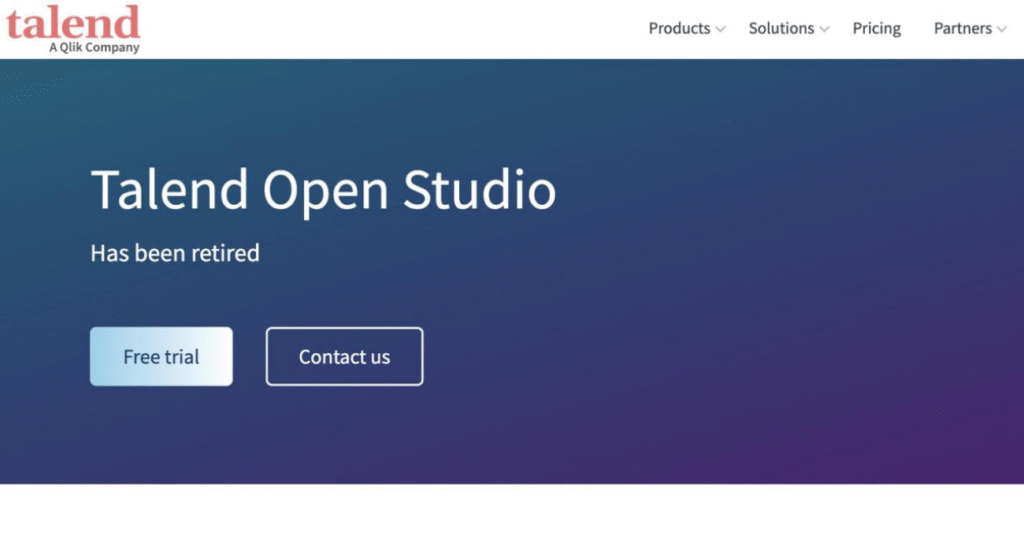1024x558 pixels.
Task: Click the word 'Talend' in the headline
Action: (x=169, y=190)
